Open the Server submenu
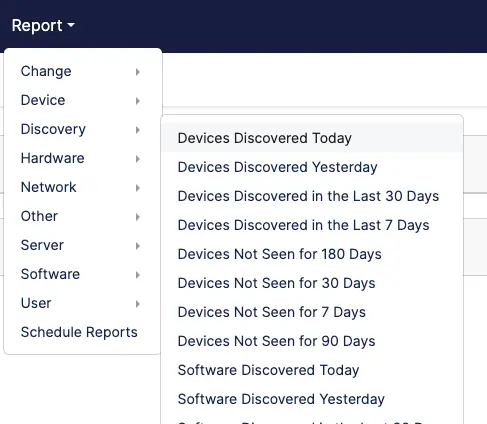Screen dimensions: 487x424 tap(83, 245)
